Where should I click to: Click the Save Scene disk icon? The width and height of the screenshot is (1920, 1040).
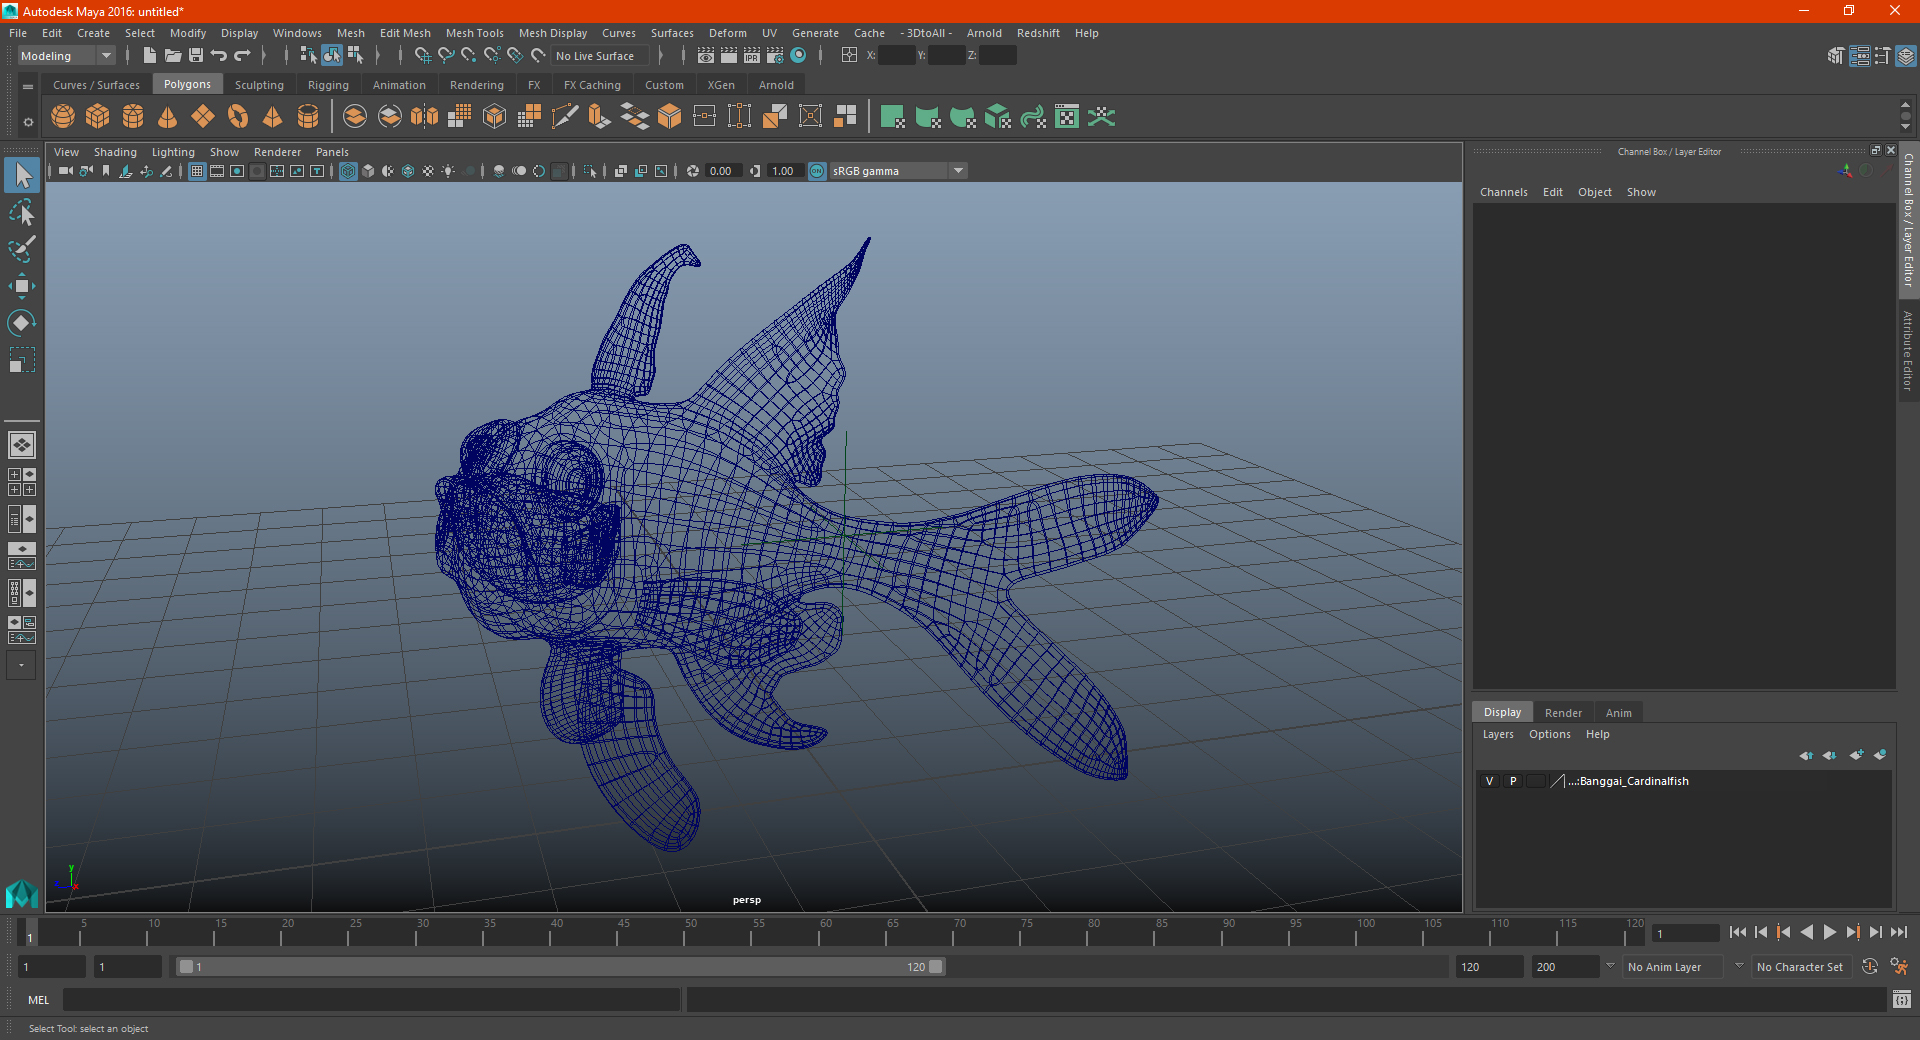(196, 56)
